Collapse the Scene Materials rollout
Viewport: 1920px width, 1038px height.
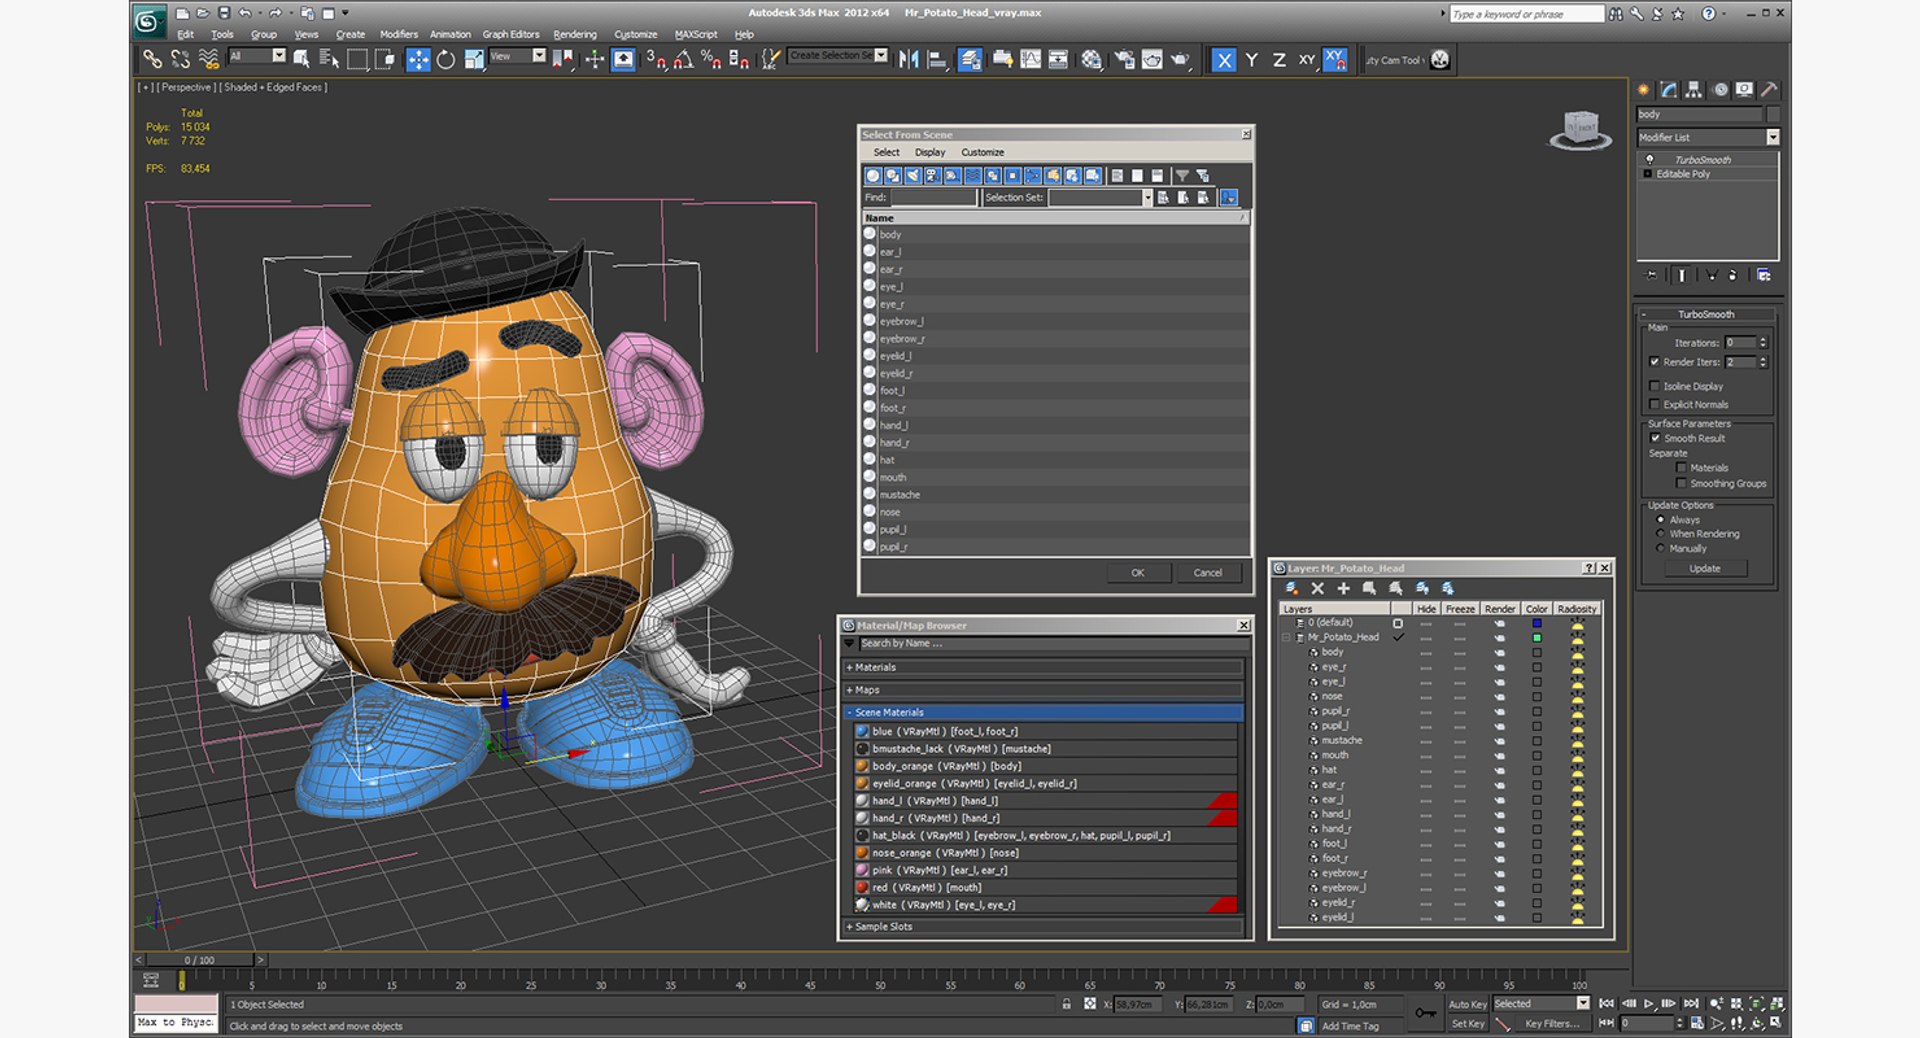click(1044, 712)
